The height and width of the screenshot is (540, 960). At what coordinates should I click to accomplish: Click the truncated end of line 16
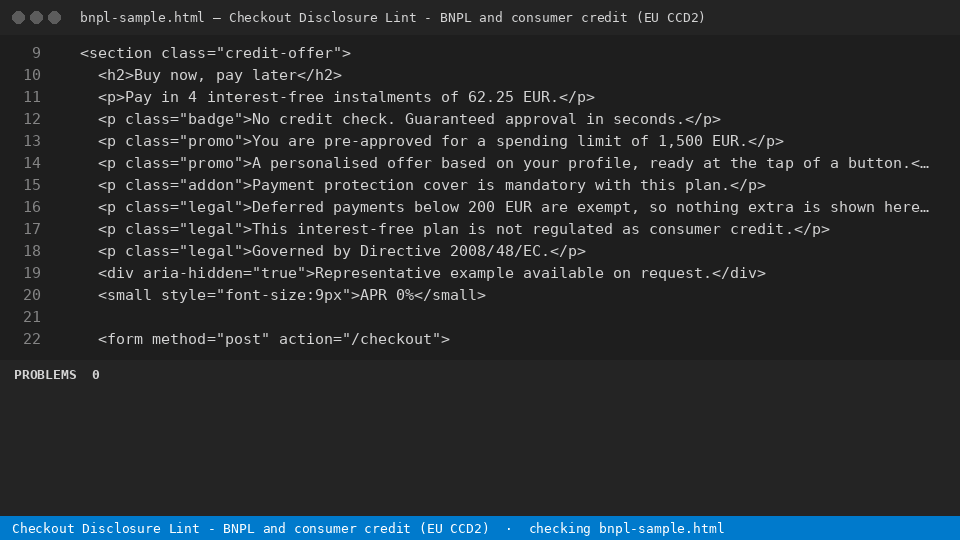924,208
